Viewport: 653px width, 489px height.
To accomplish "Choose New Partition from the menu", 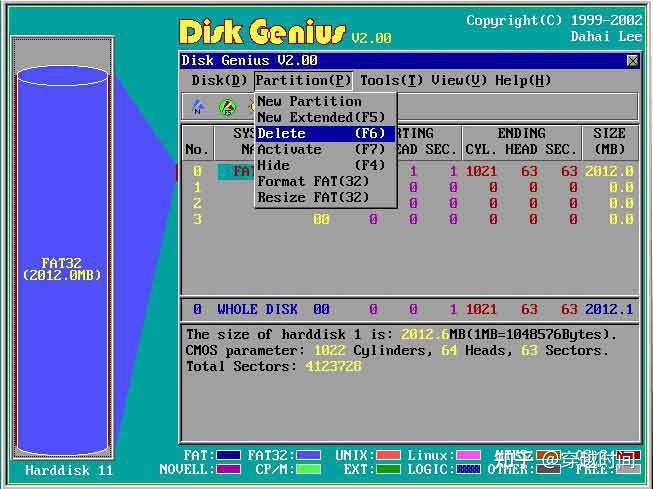I will (326, 101).
